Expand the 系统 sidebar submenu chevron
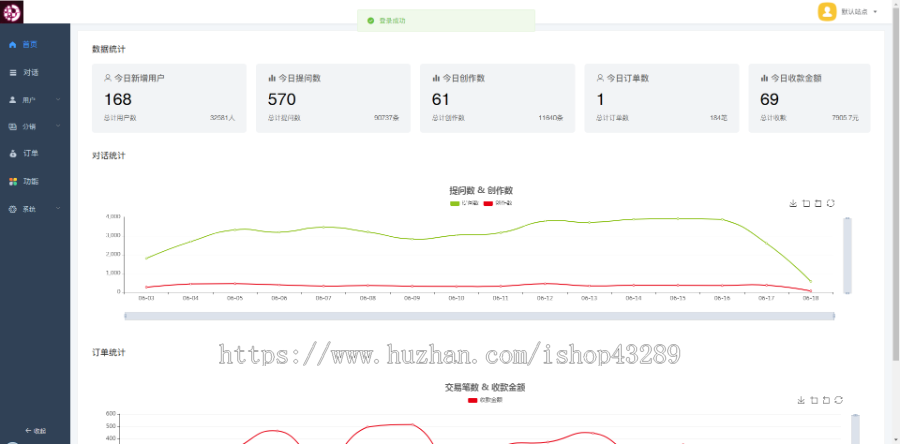The width and height of the screenshot is (900, 444). [58, 209]
